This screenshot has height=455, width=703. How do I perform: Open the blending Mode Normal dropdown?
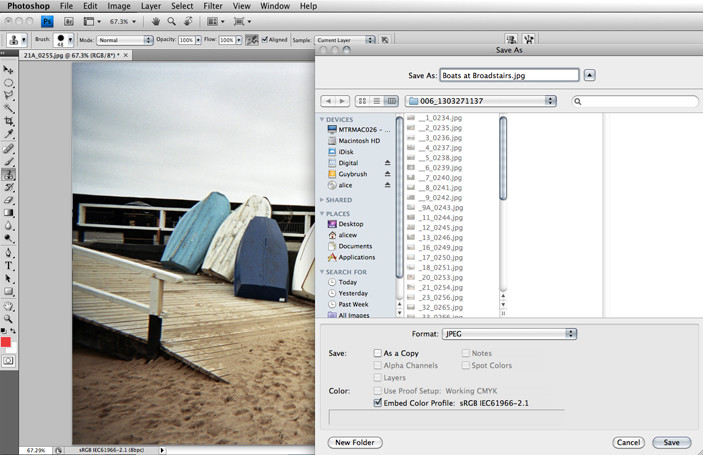click(x=124, y=40)
